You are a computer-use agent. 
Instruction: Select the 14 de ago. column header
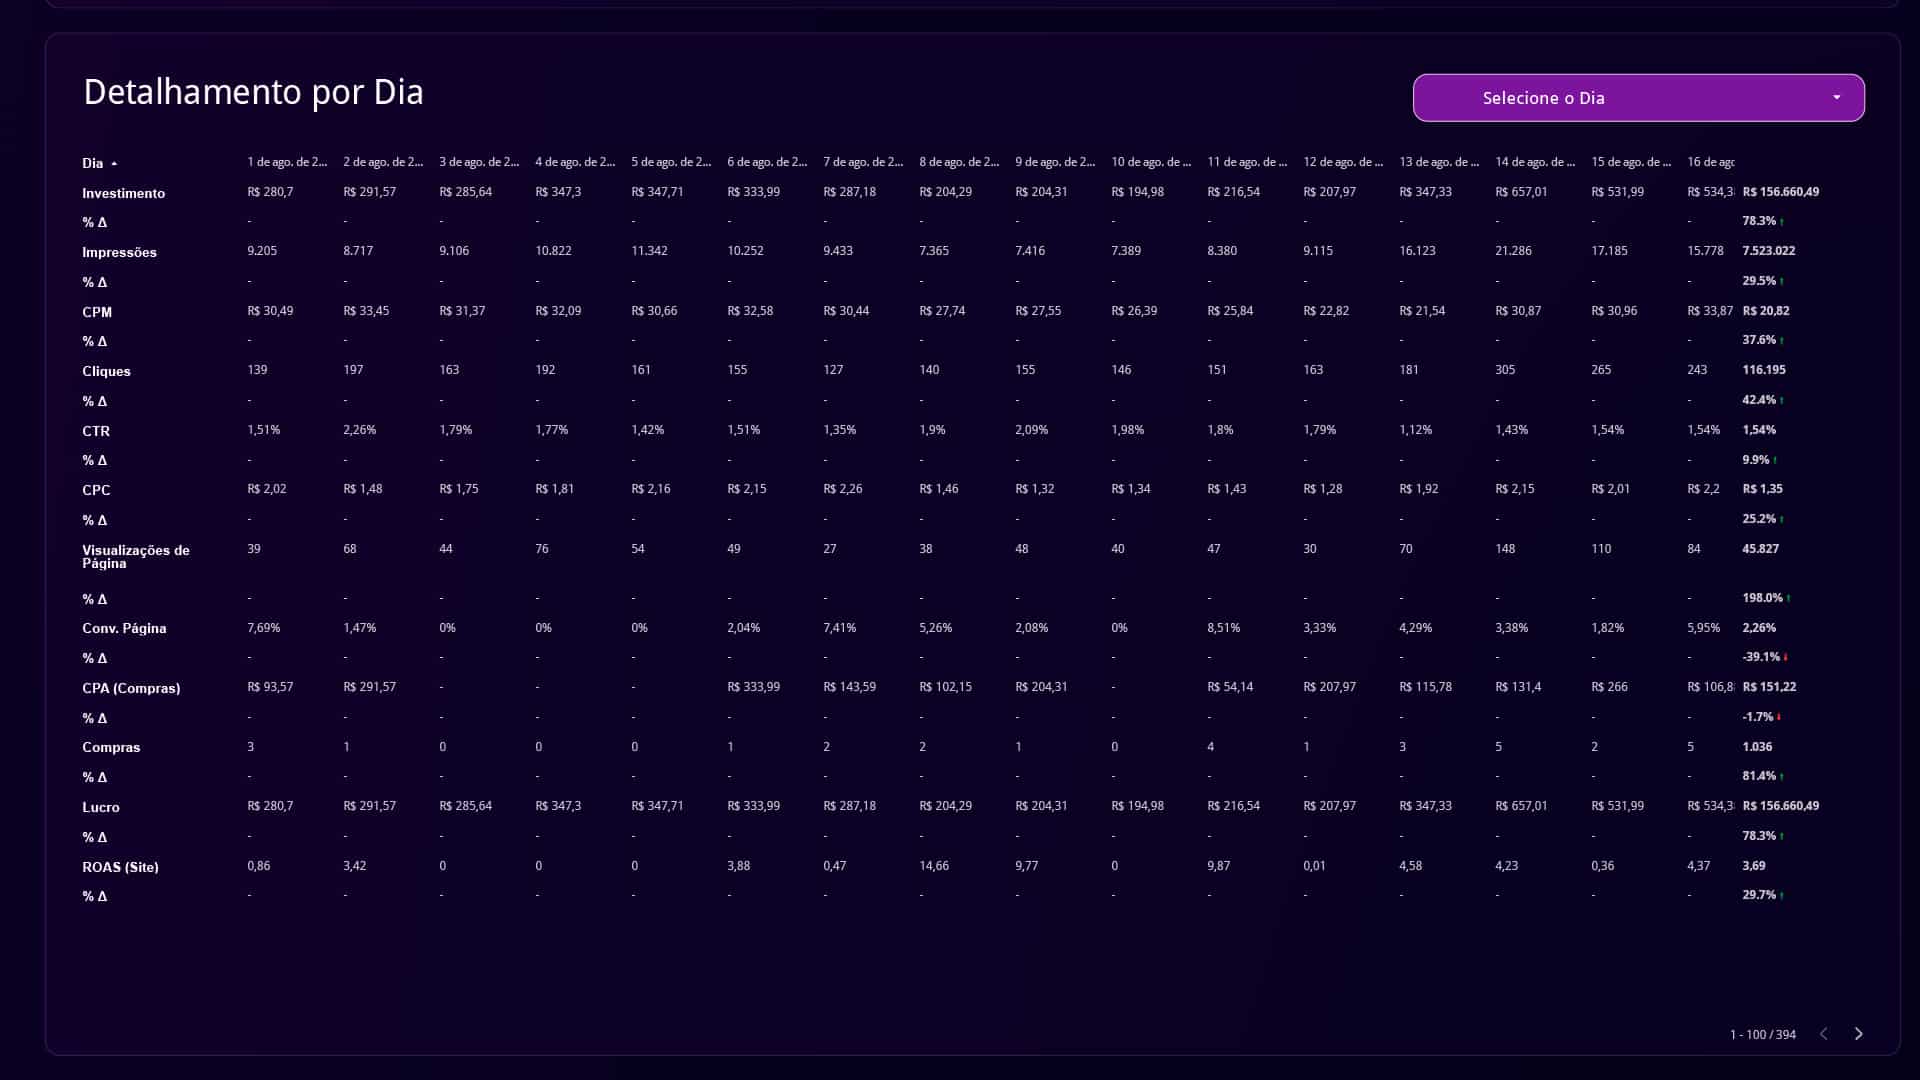tap(1535, 162)
